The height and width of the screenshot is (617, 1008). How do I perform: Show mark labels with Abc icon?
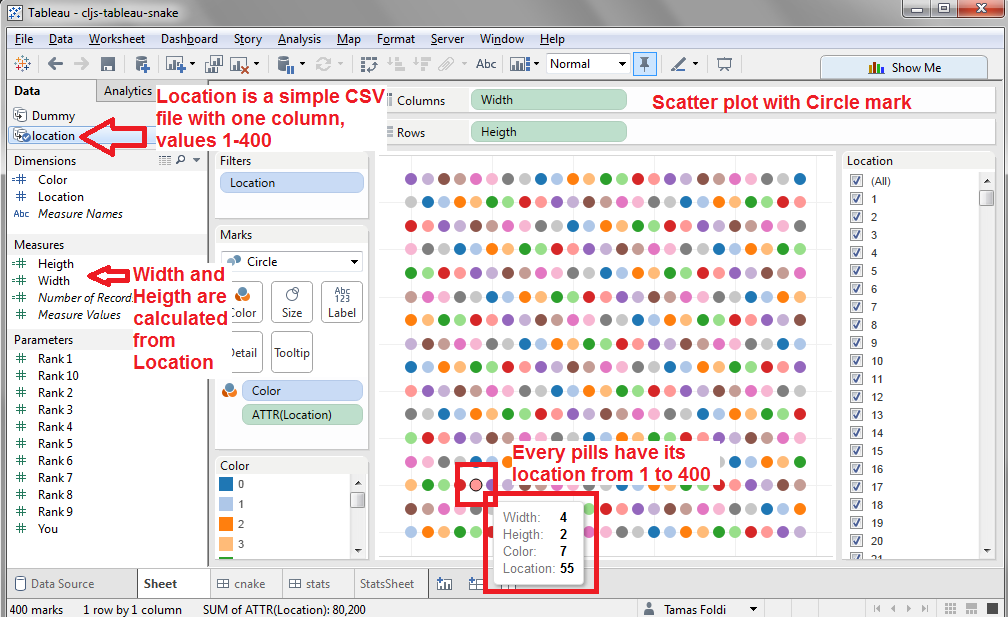pos(486,64)
